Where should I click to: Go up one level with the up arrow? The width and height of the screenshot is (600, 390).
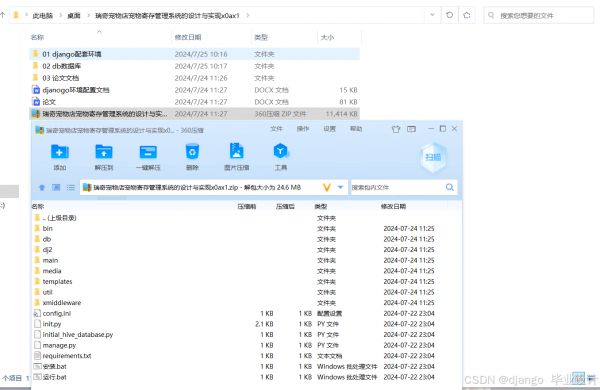tap(42, 188)
